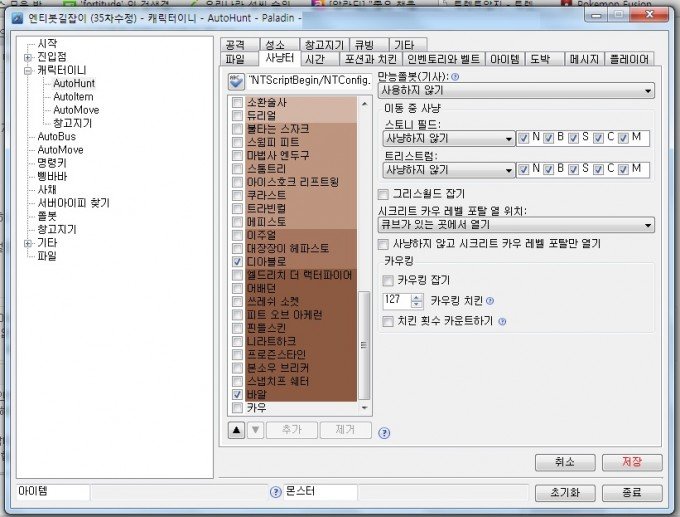Click the move-down arrow below the list

[x=255, y=429]
